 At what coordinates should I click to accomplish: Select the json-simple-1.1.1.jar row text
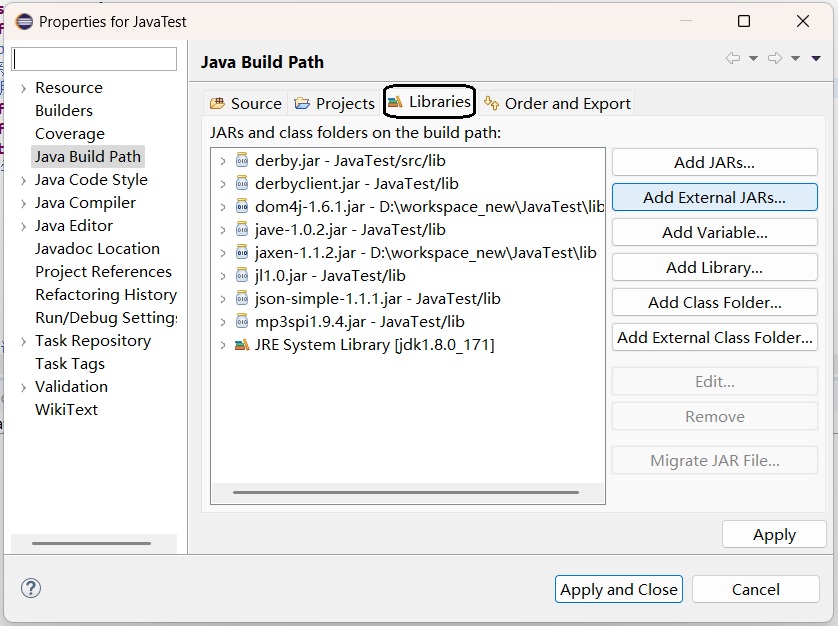[377, 298]
